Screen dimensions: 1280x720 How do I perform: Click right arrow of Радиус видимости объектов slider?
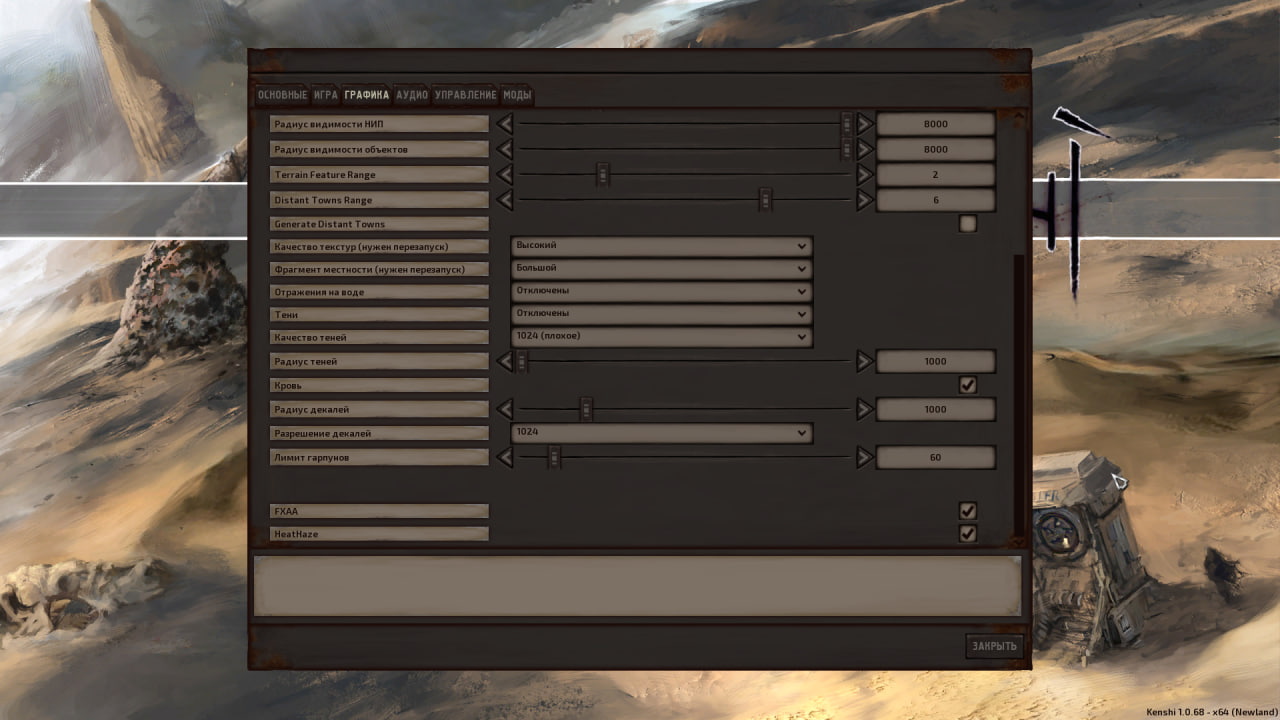coord(865,149)
